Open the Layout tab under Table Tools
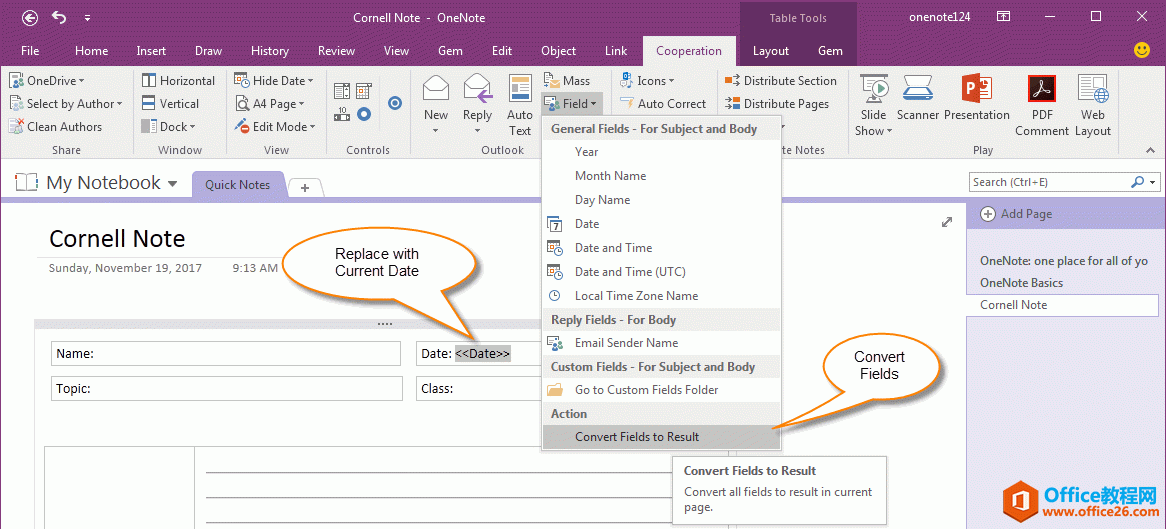The image size is (1166, 529). pos(770,51)
